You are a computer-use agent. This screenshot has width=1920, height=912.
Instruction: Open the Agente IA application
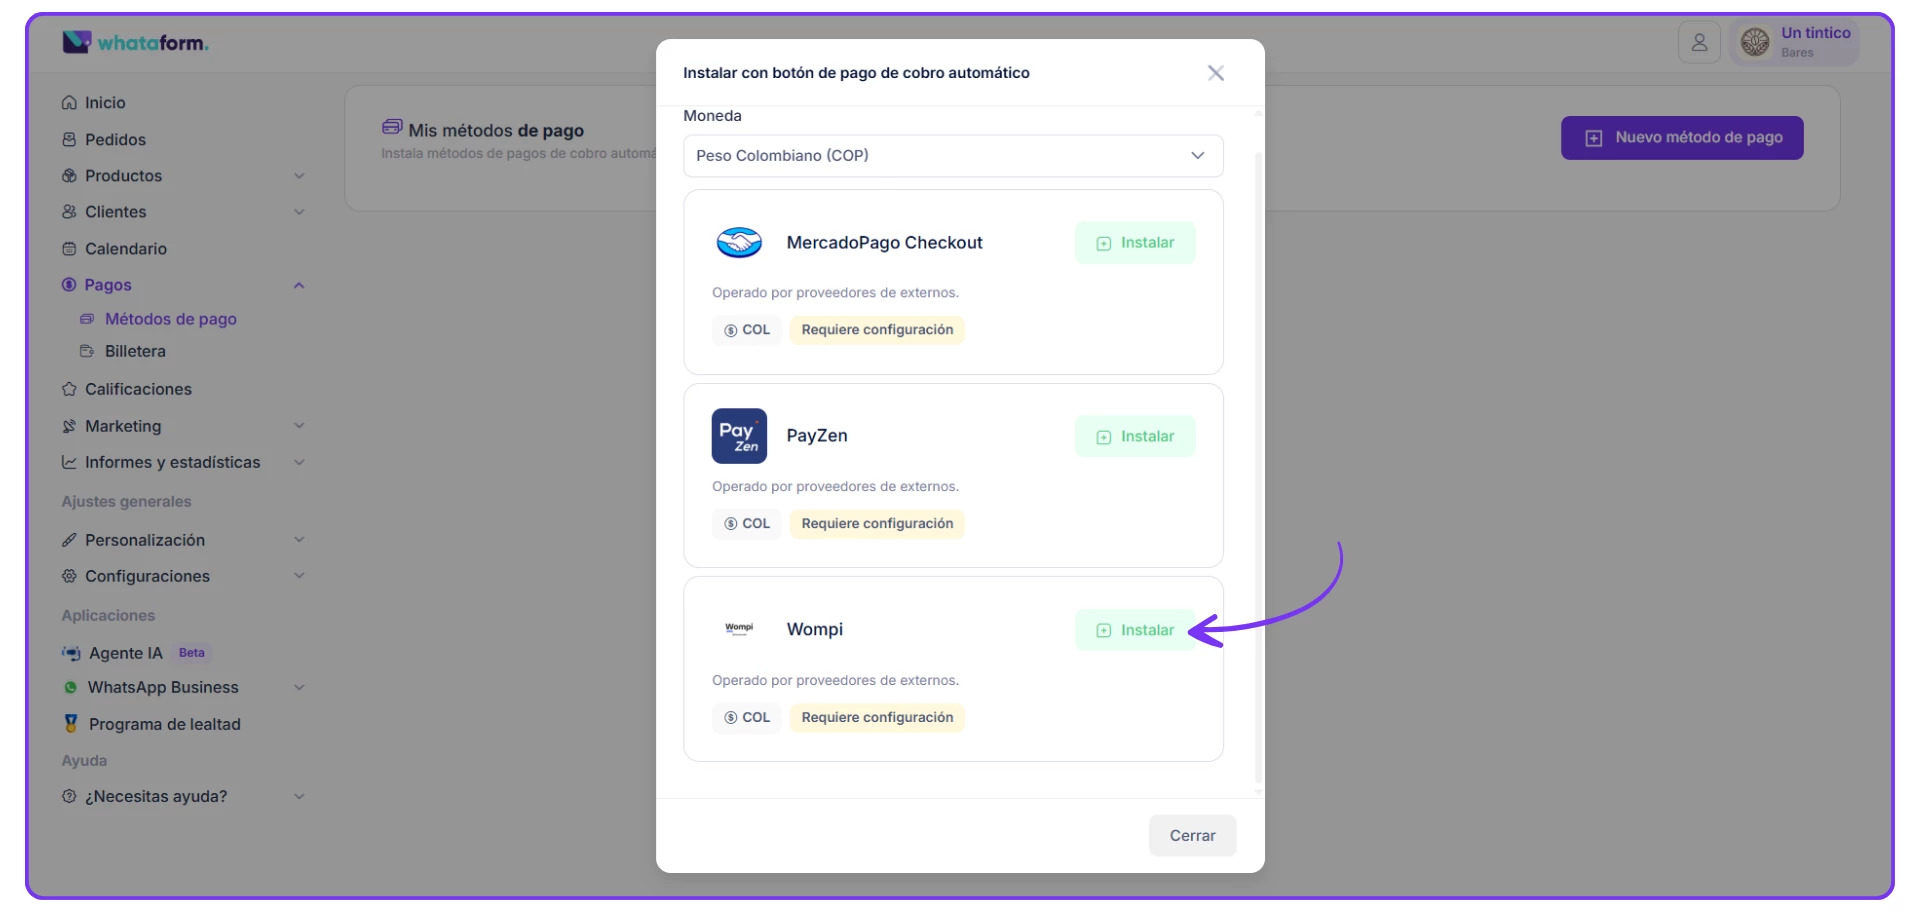click(125, 653)
